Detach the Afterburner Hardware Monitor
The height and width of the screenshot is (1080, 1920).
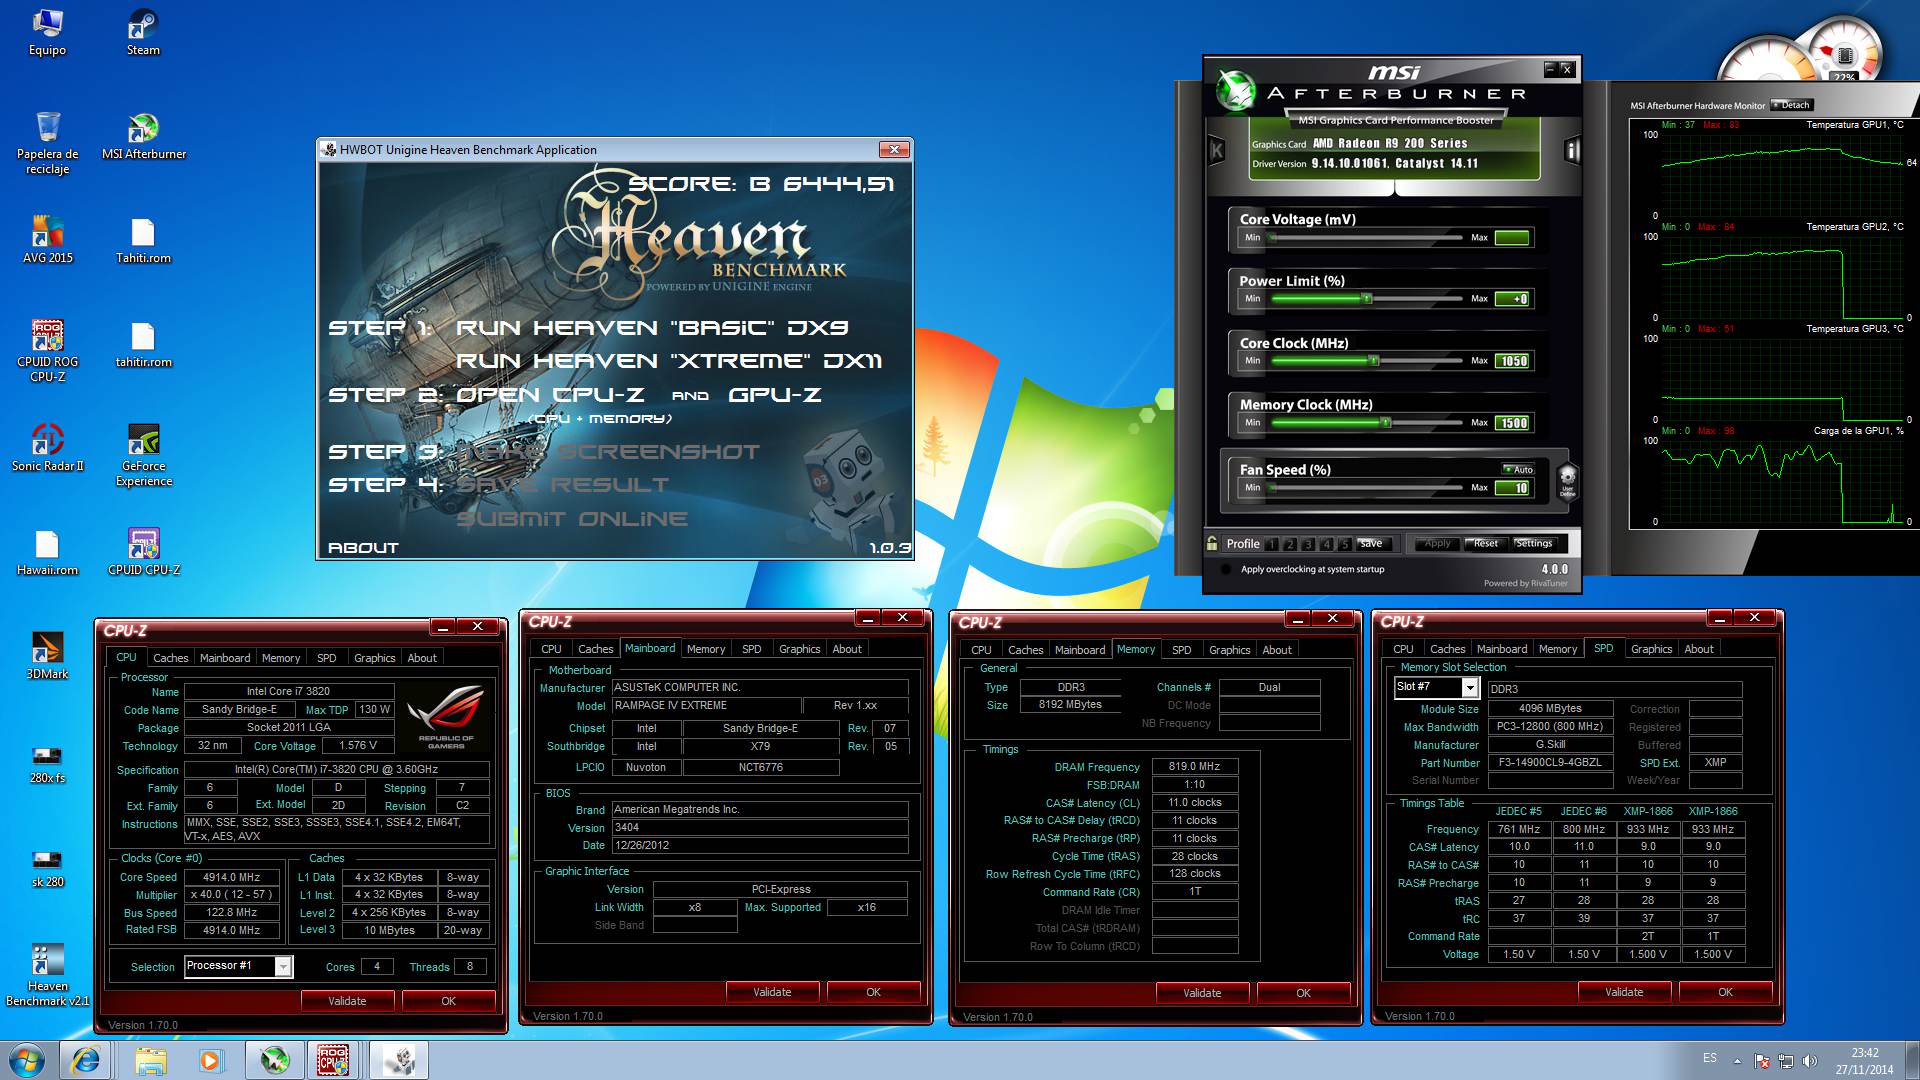[1791, 104]
